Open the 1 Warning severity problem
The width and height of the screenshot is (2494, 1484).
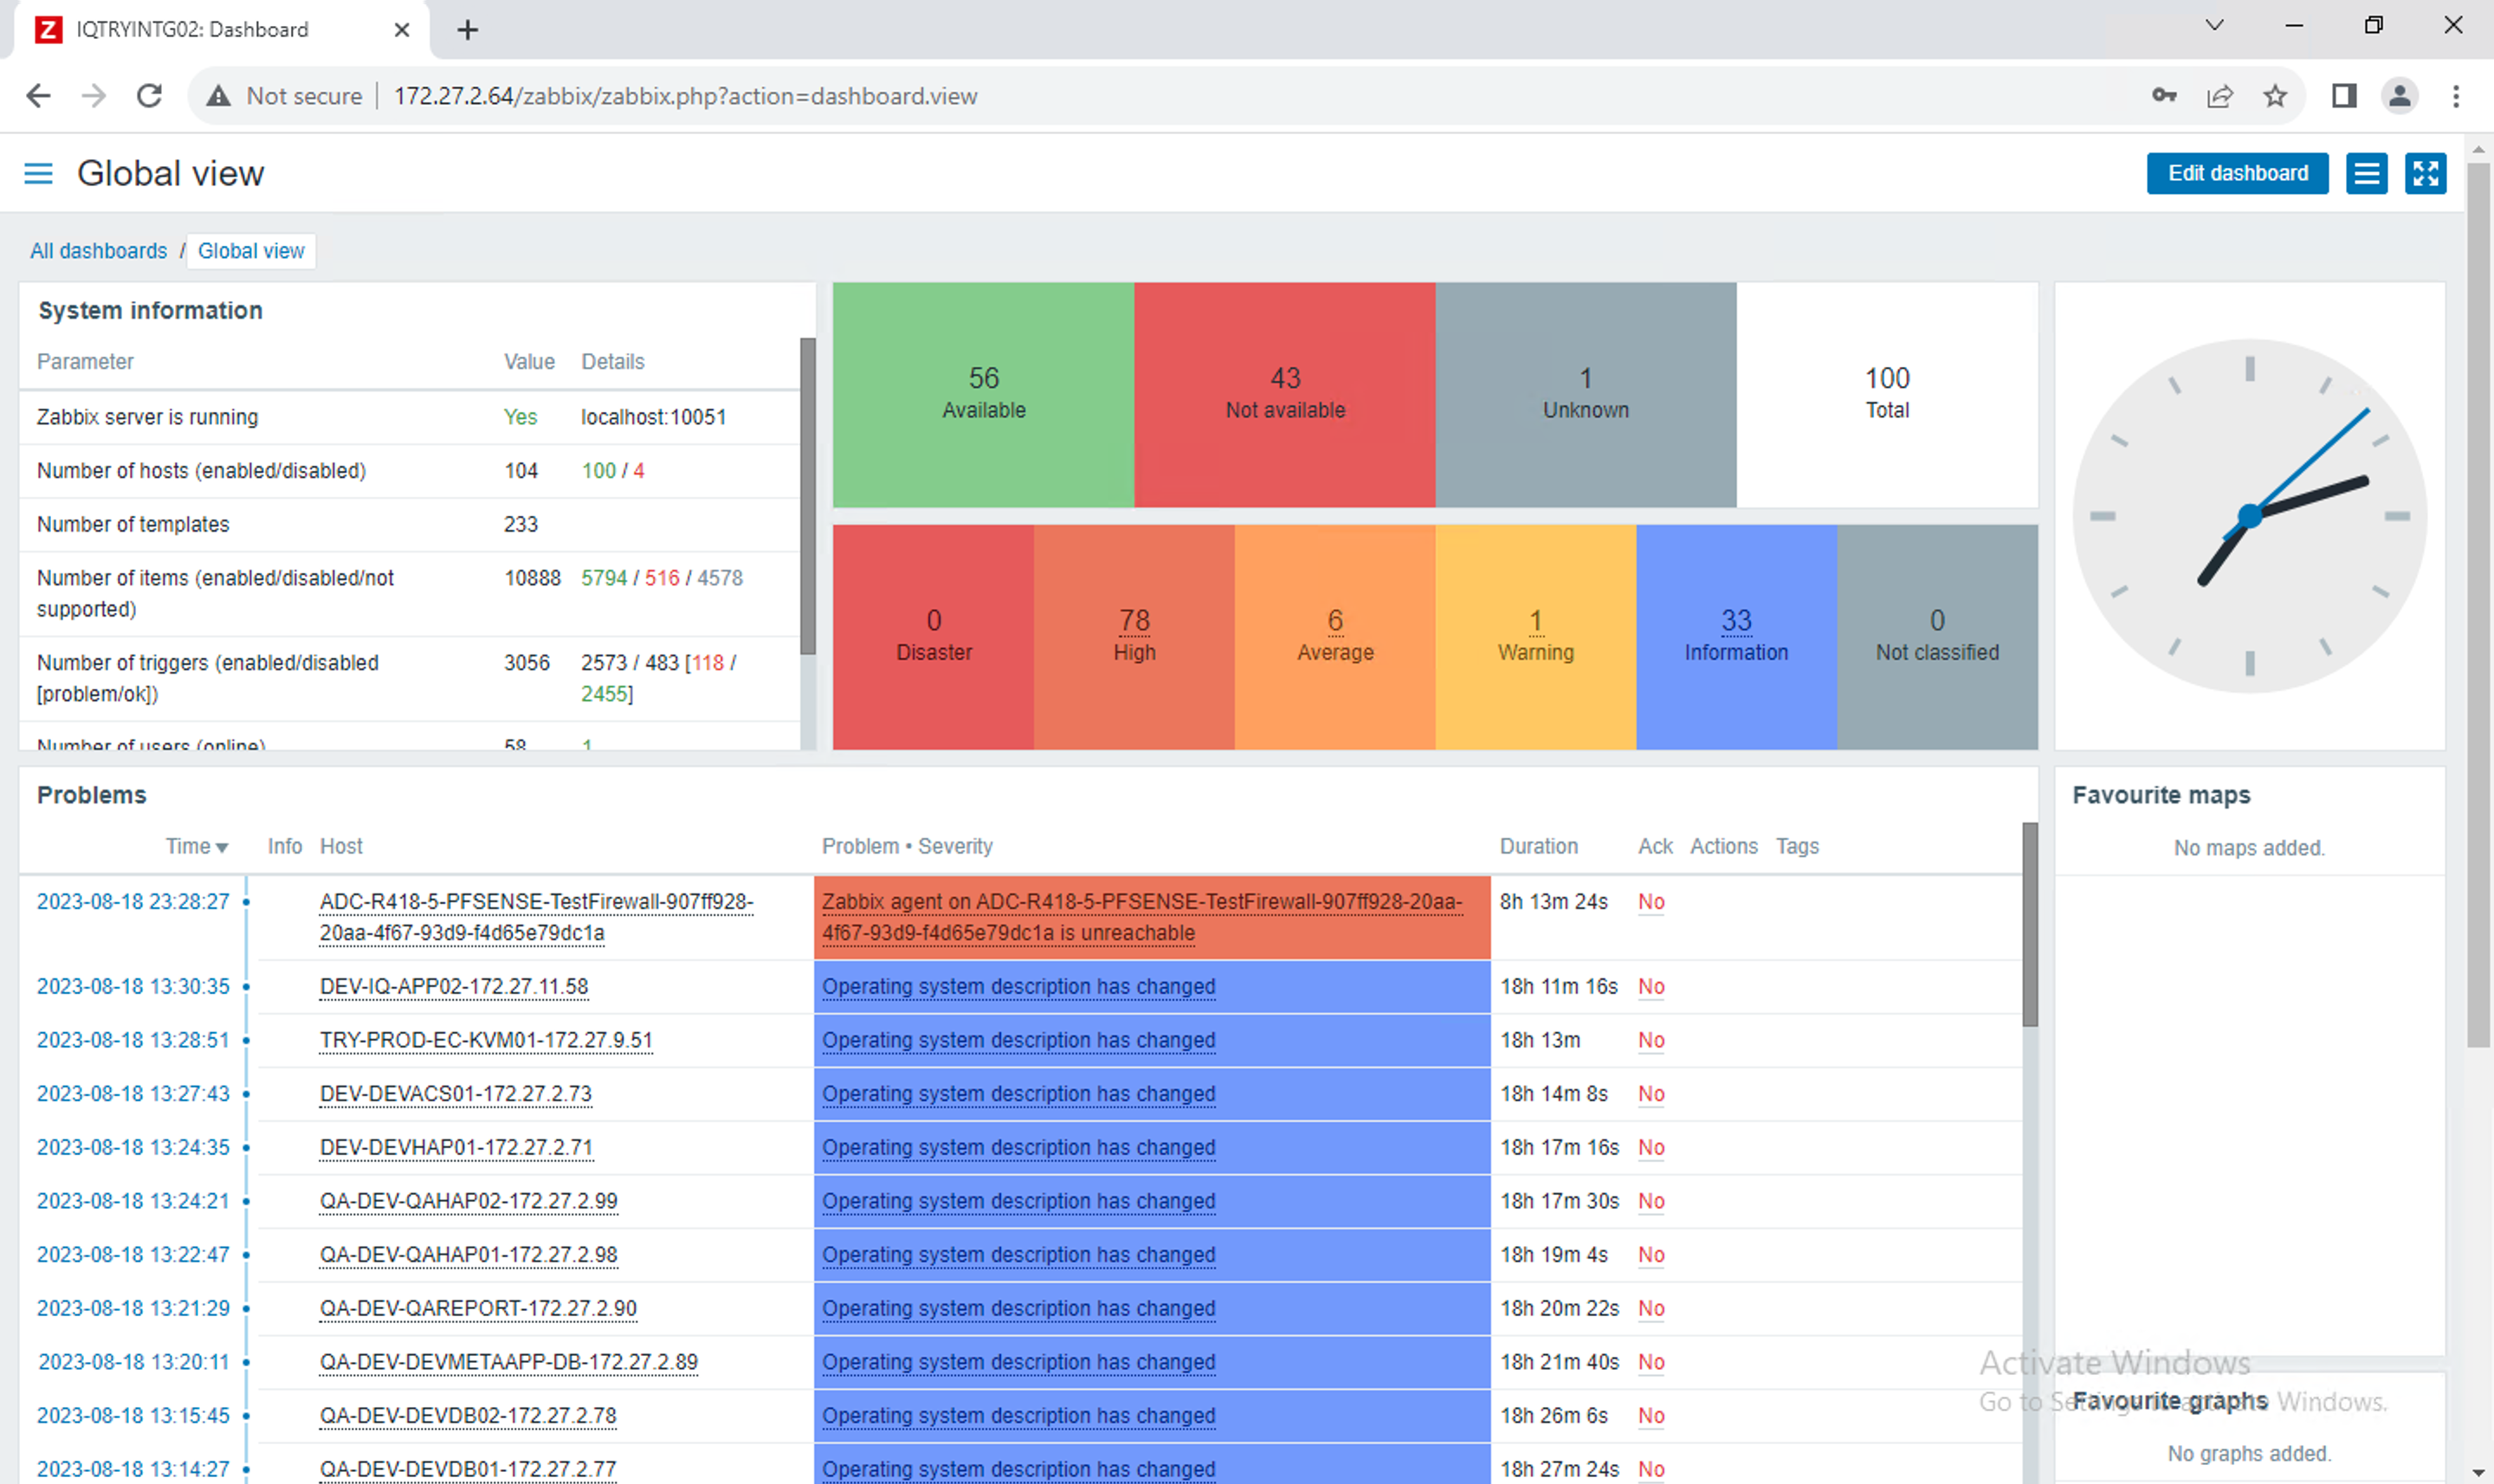click(x=1536, y=621)
